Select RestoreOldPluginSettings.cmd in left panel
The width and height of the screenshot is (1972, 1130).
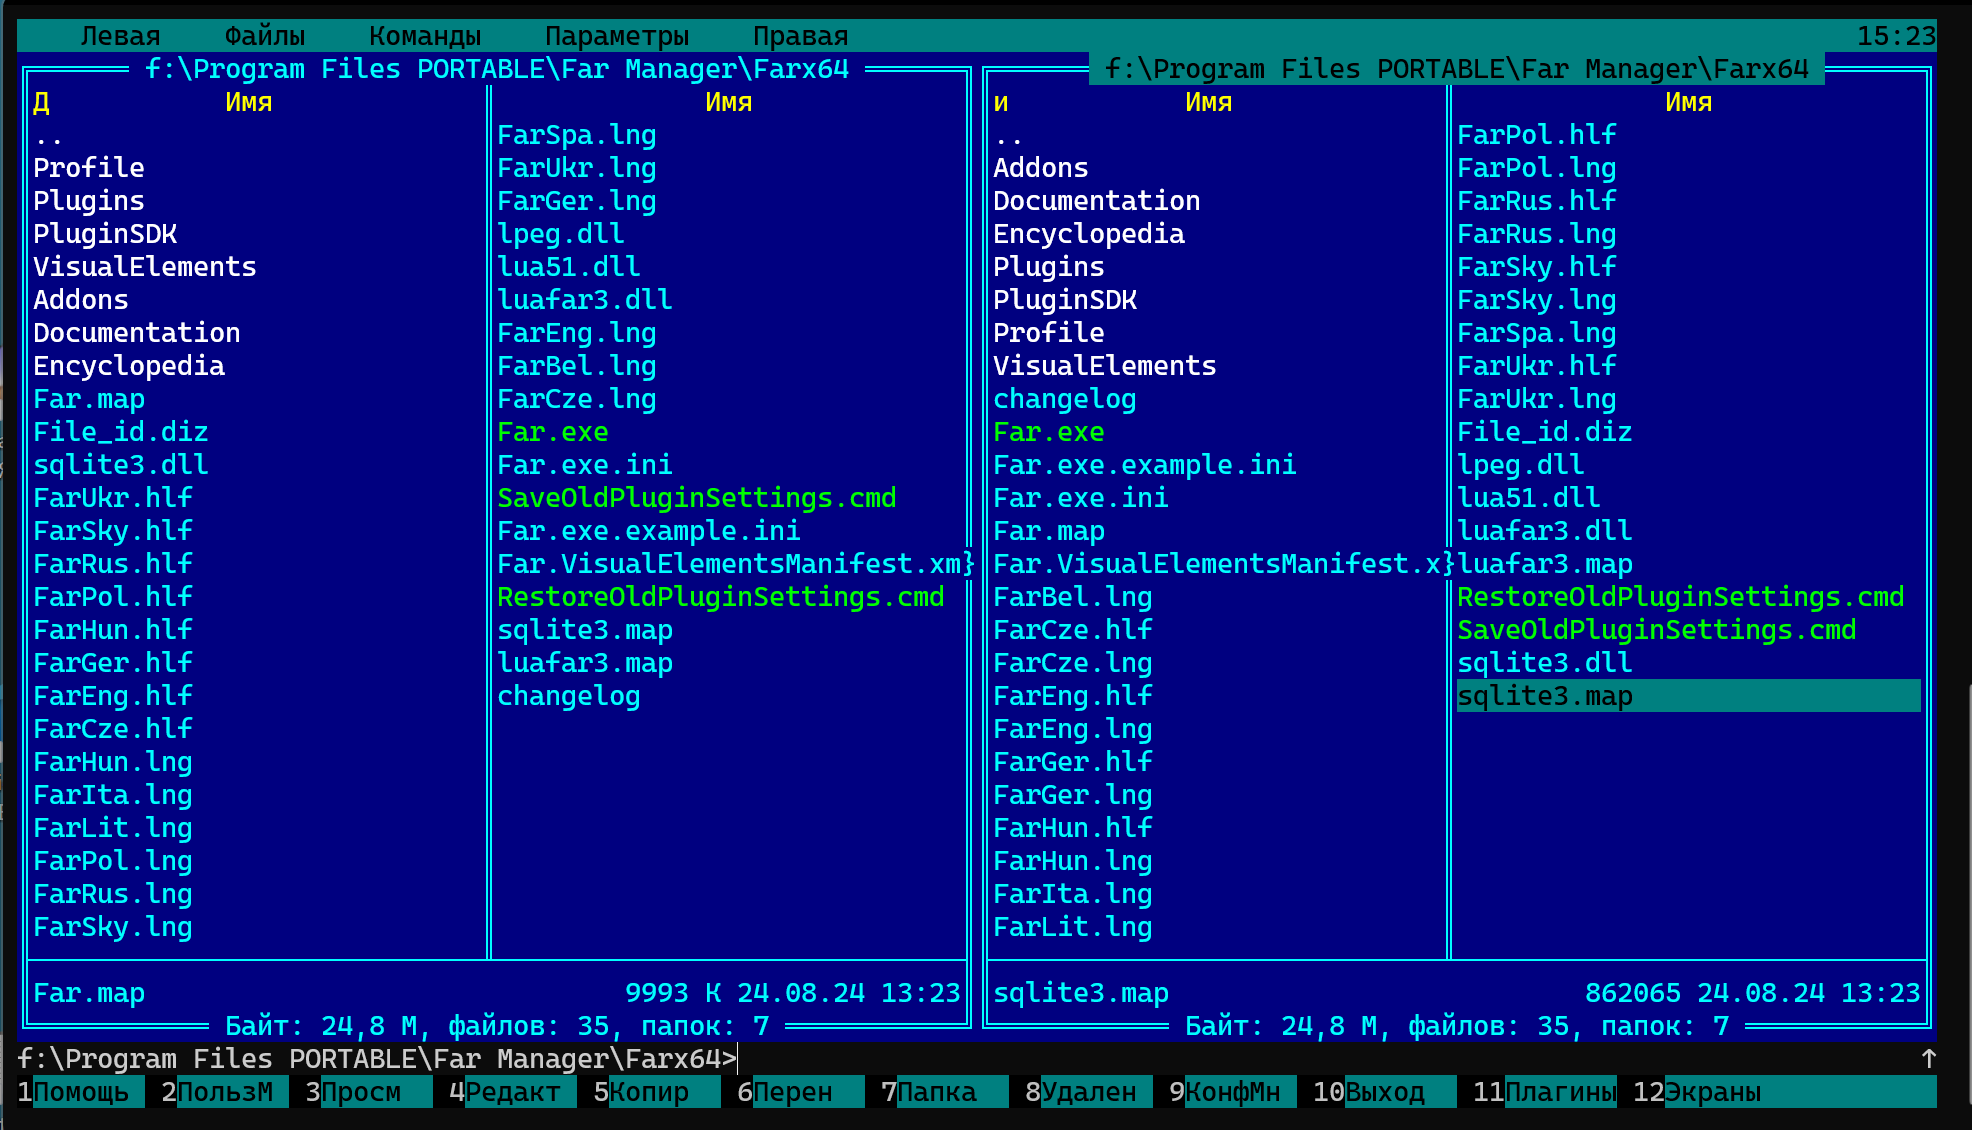tap(721, 597)
